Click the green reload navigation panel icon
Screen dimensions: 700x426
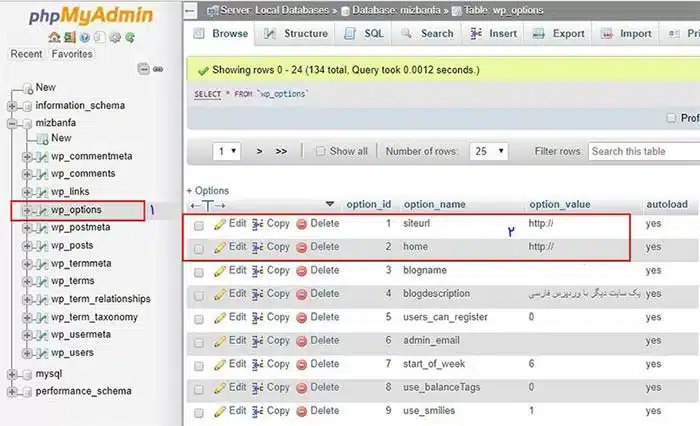[131, 38]
